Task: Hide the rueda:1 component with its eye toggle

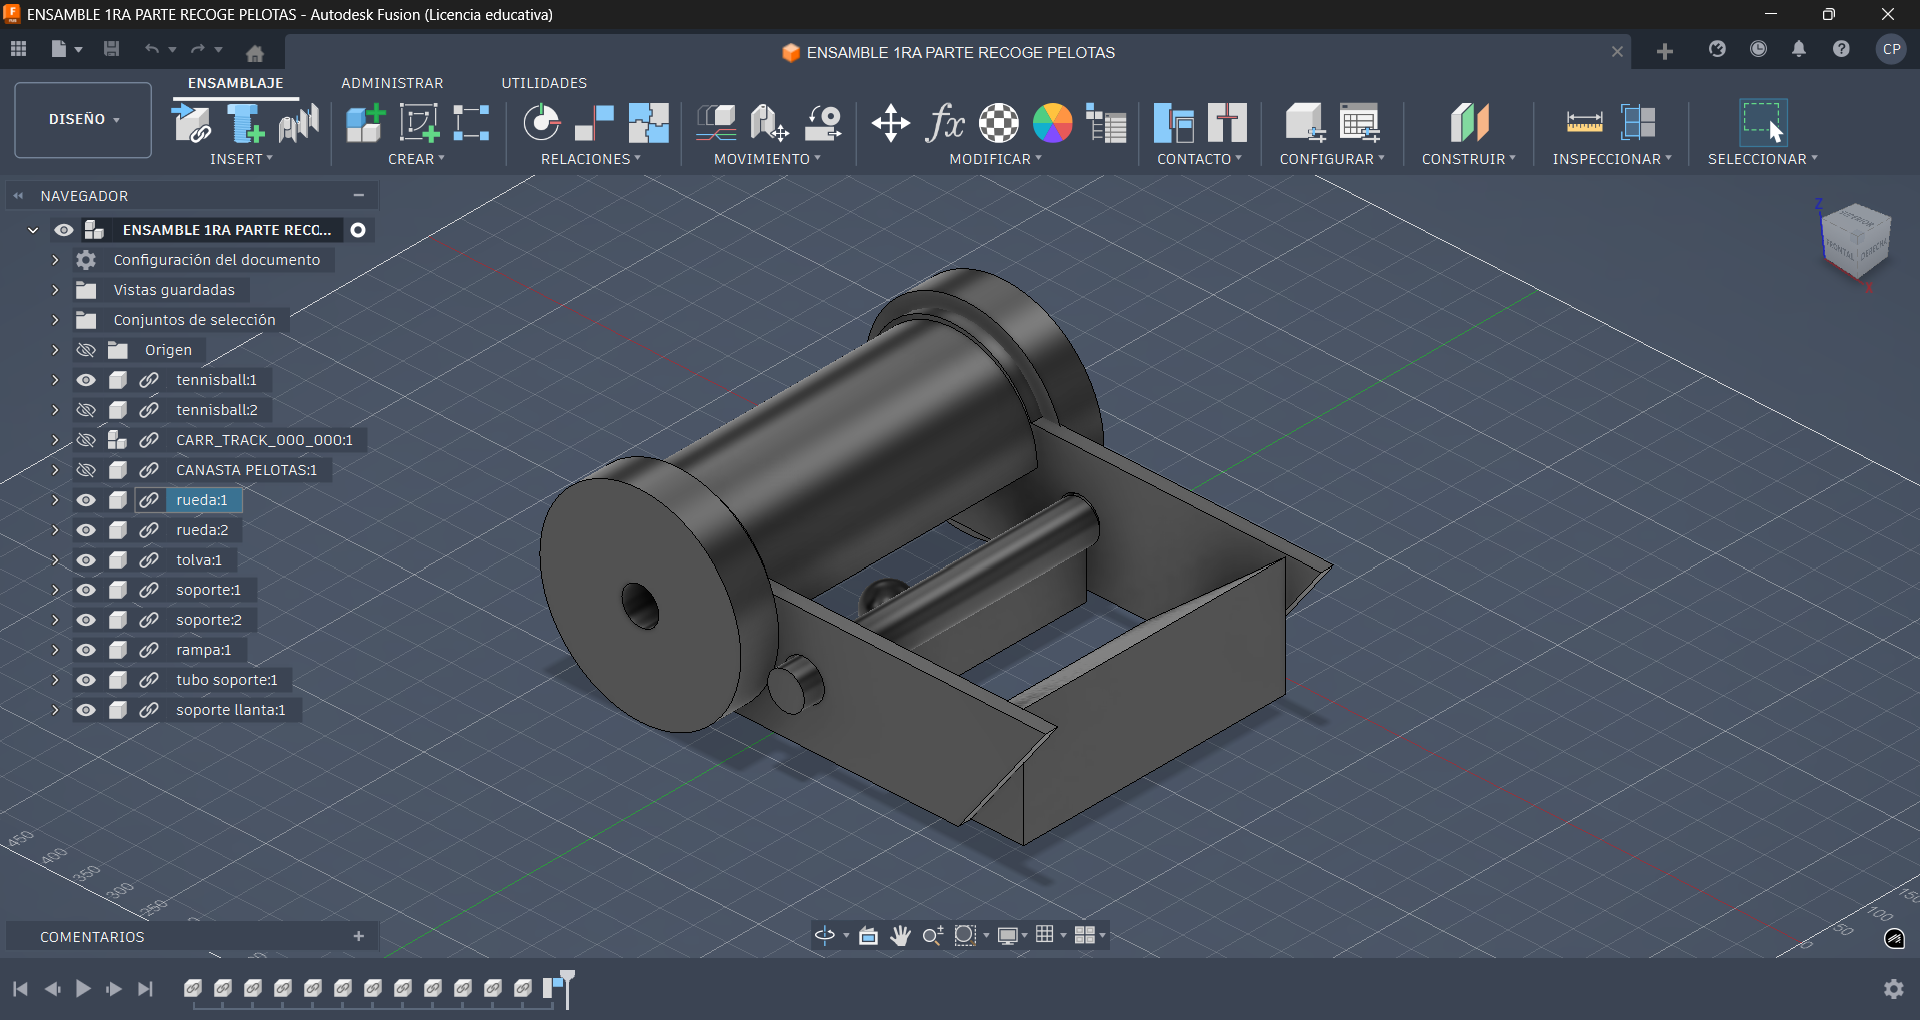Action: click(x=86, y=500)
